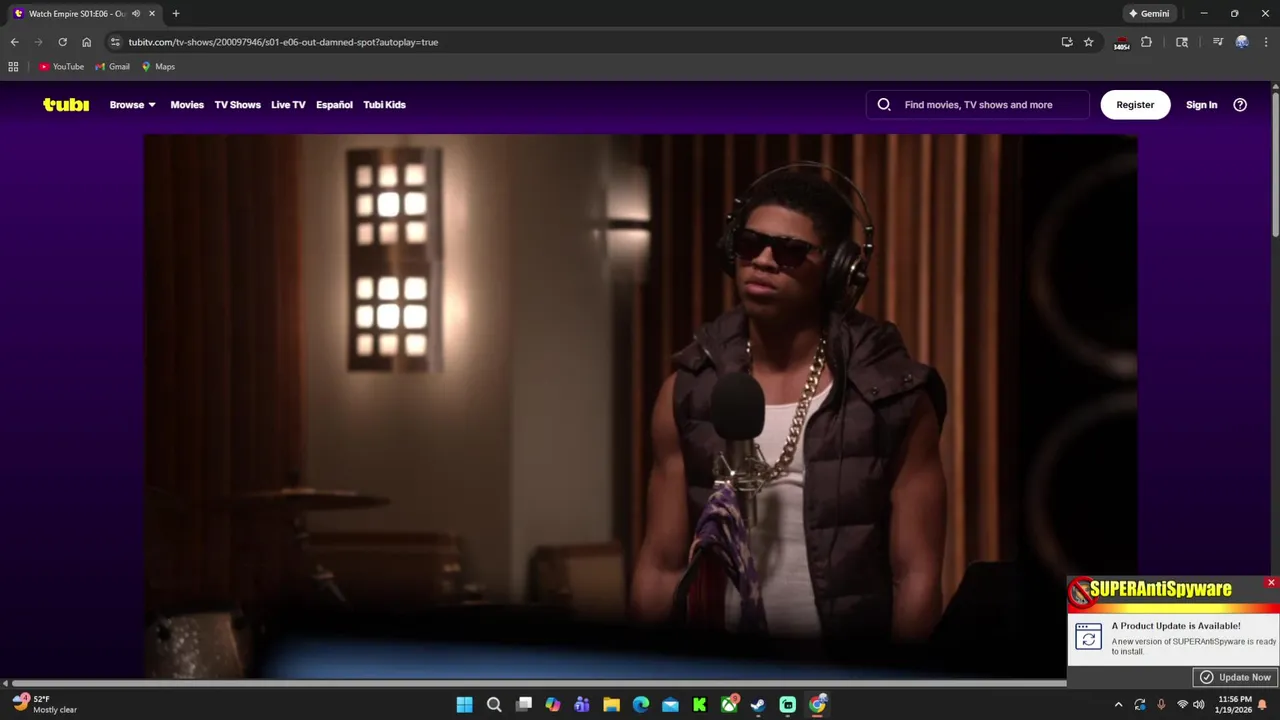Show hidden system tray icons
The height and width of the screenshot is (720, 1280).
pyautogui.click(x=1118, y=705)
